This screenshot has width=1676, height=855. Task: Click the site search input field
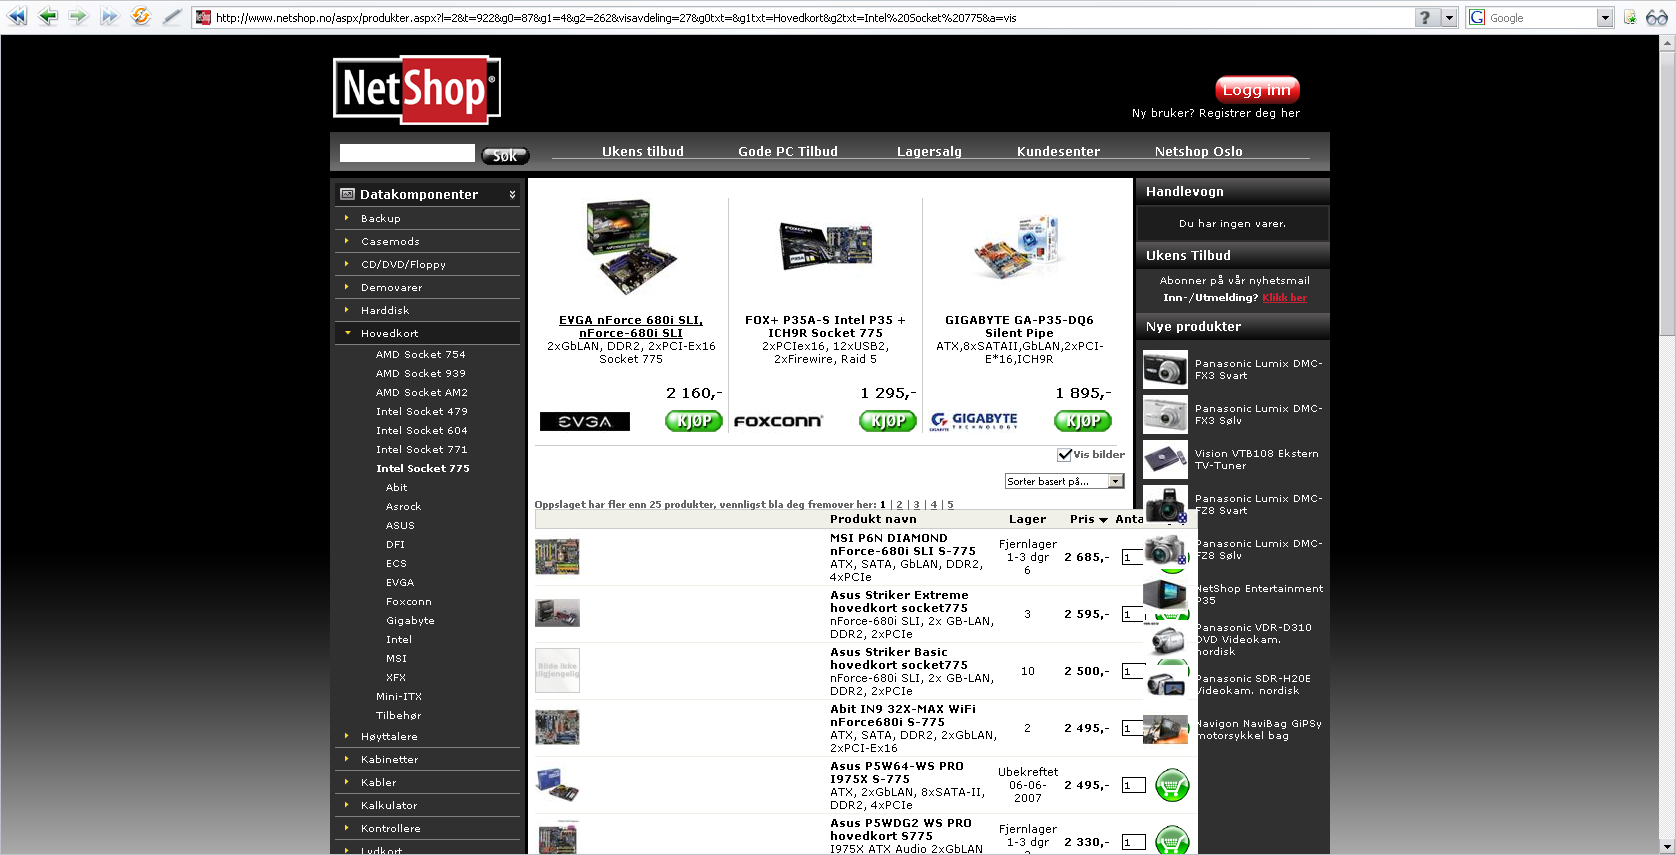[407, 153]
